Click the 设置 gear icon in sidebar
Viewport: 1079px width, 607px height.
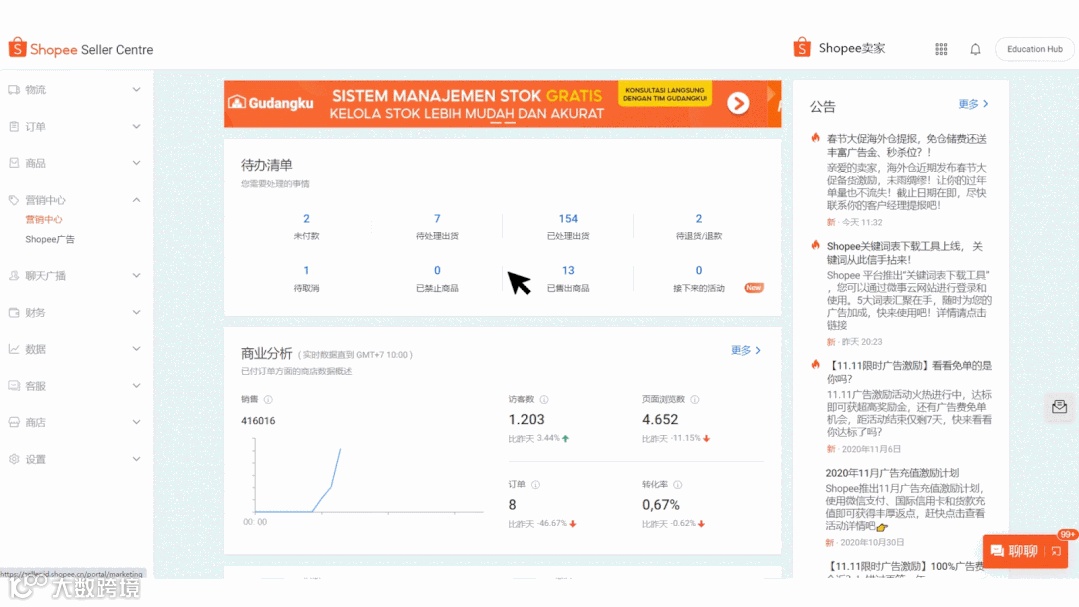tap(14, 459)
